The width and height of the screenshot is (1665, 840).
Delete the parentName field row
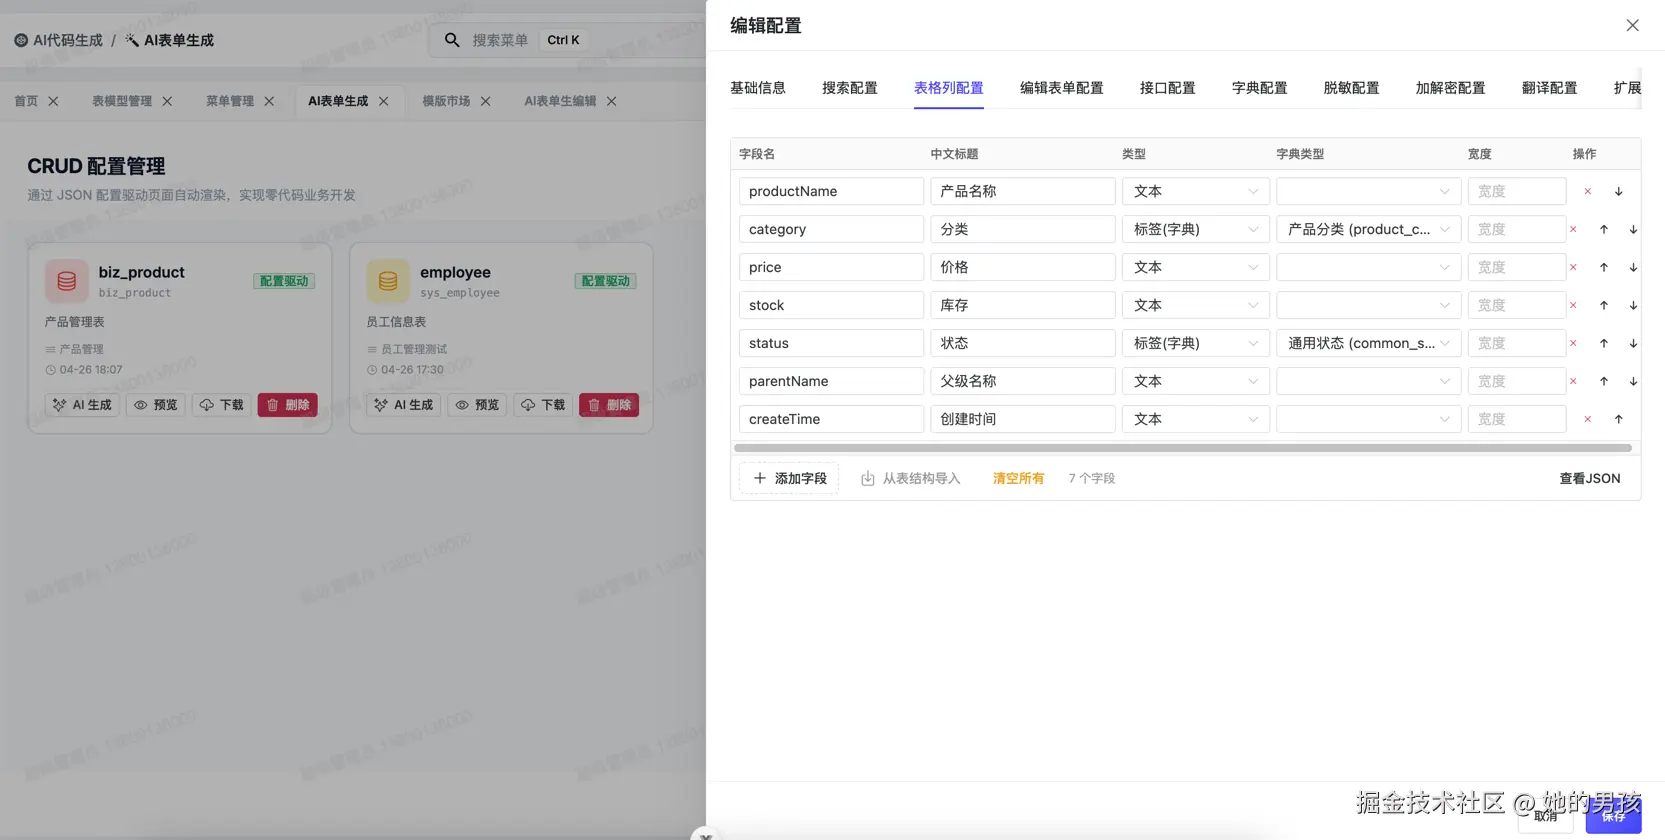coord(1573,381)
